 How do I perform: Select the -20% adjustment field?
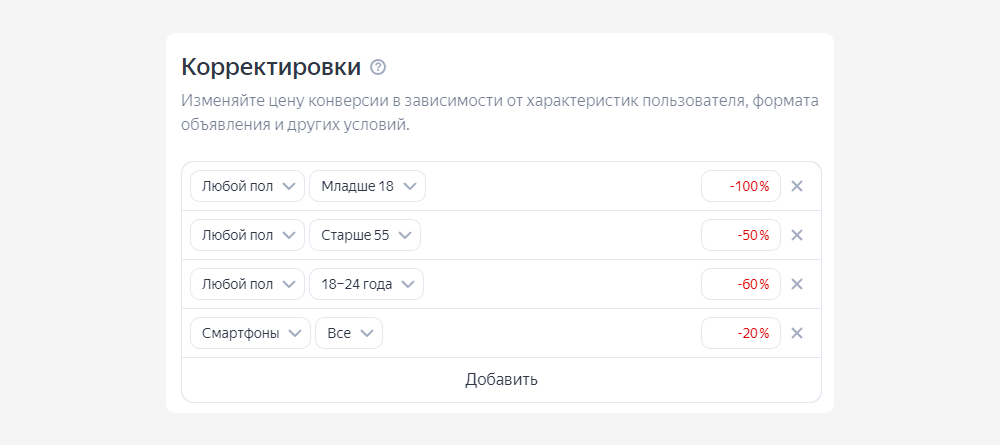point(741,333)
